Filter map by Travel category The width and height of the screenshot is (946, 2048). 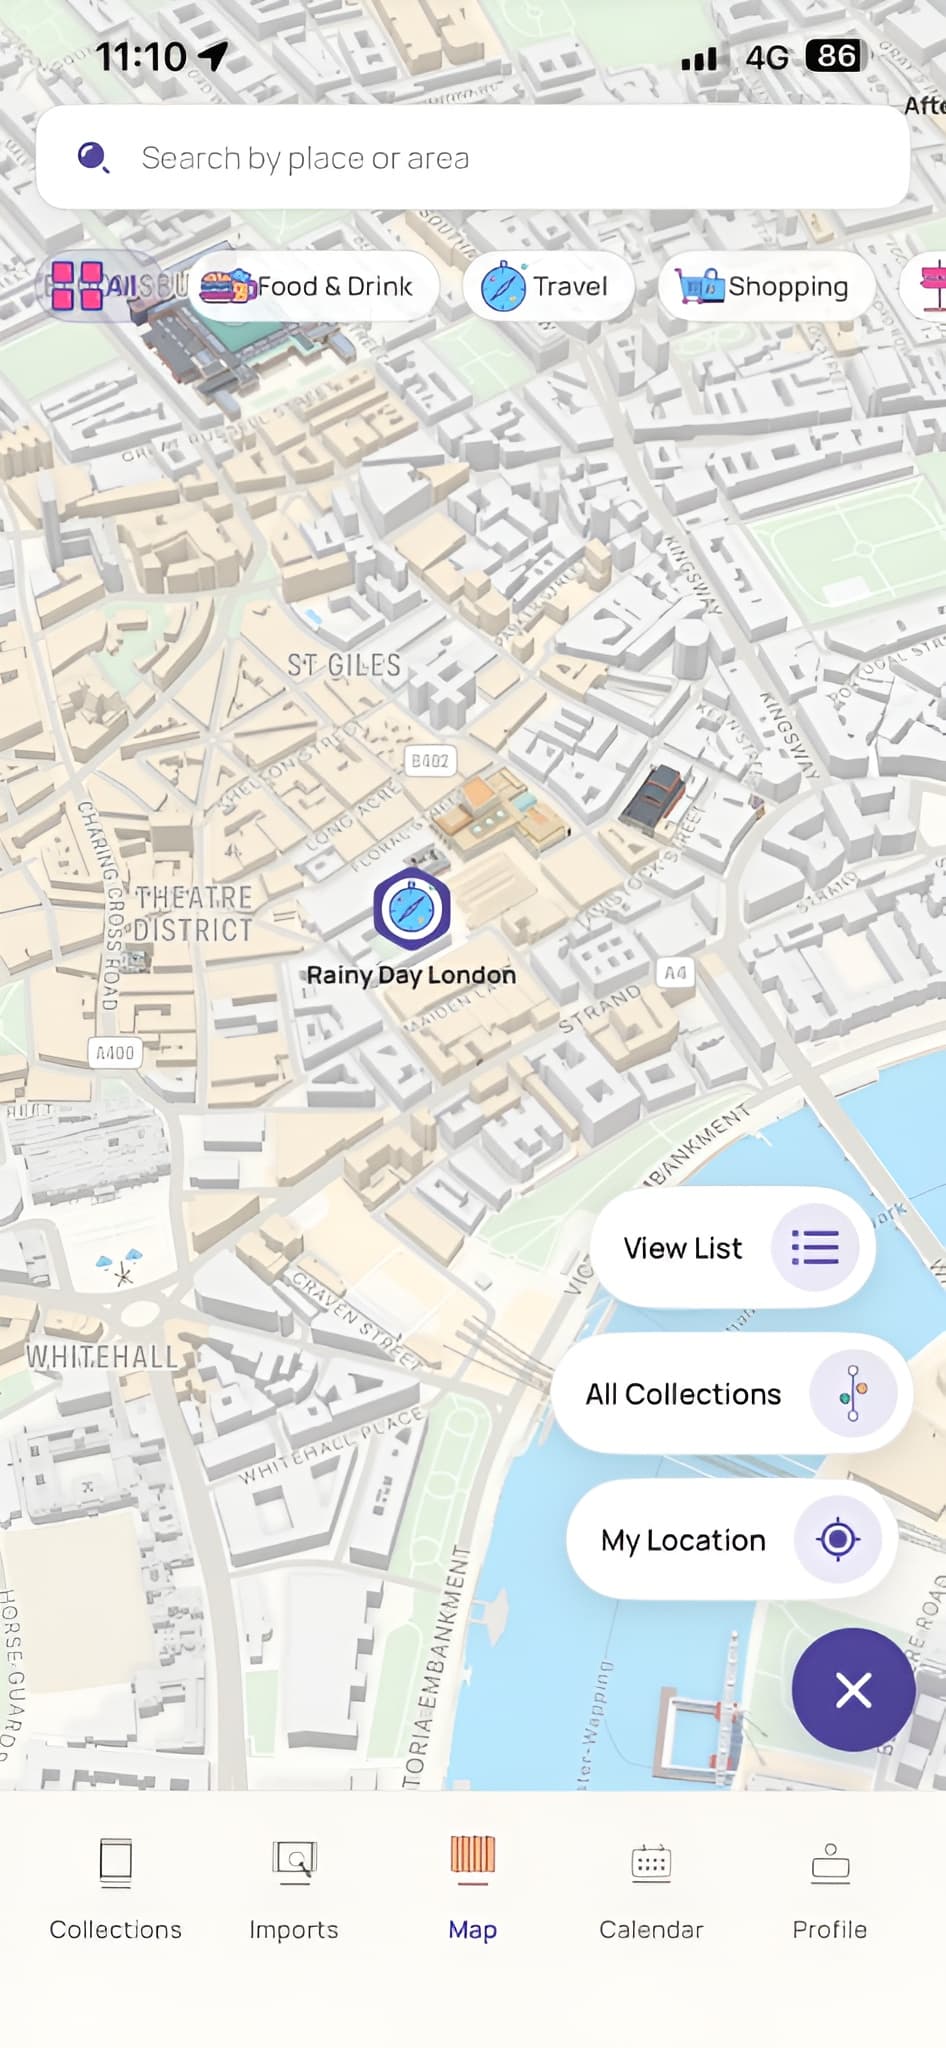click(x=547, y=287)
